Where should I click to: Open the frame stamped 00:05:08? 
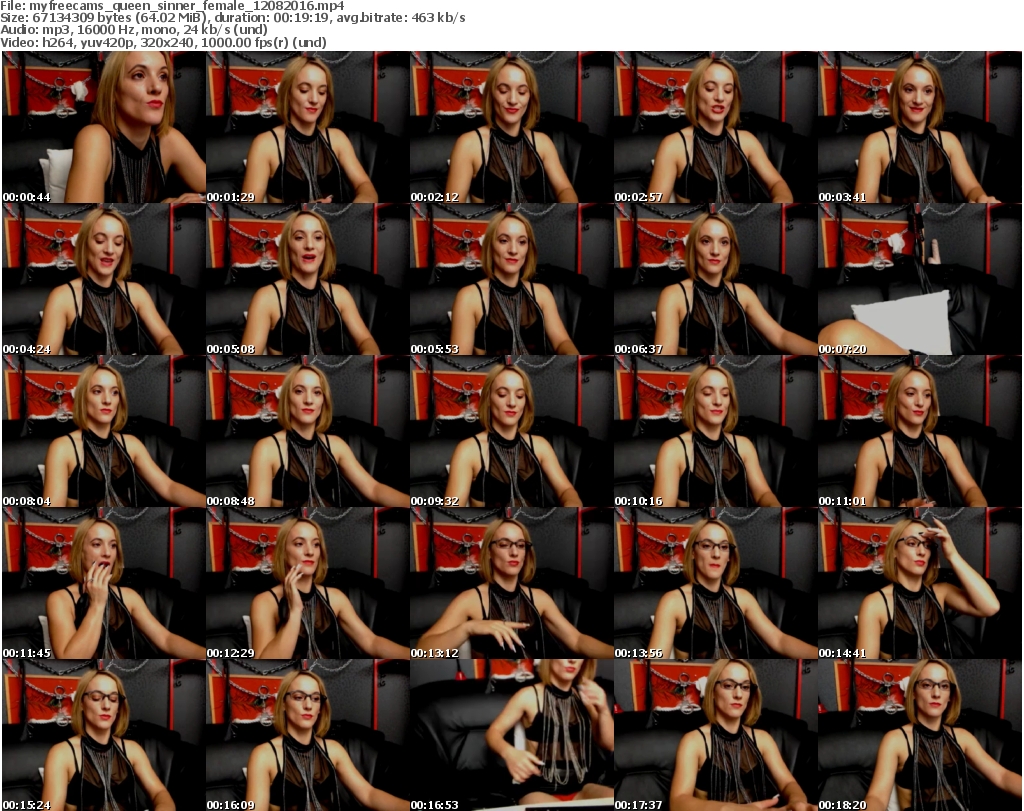click(308, 279)
